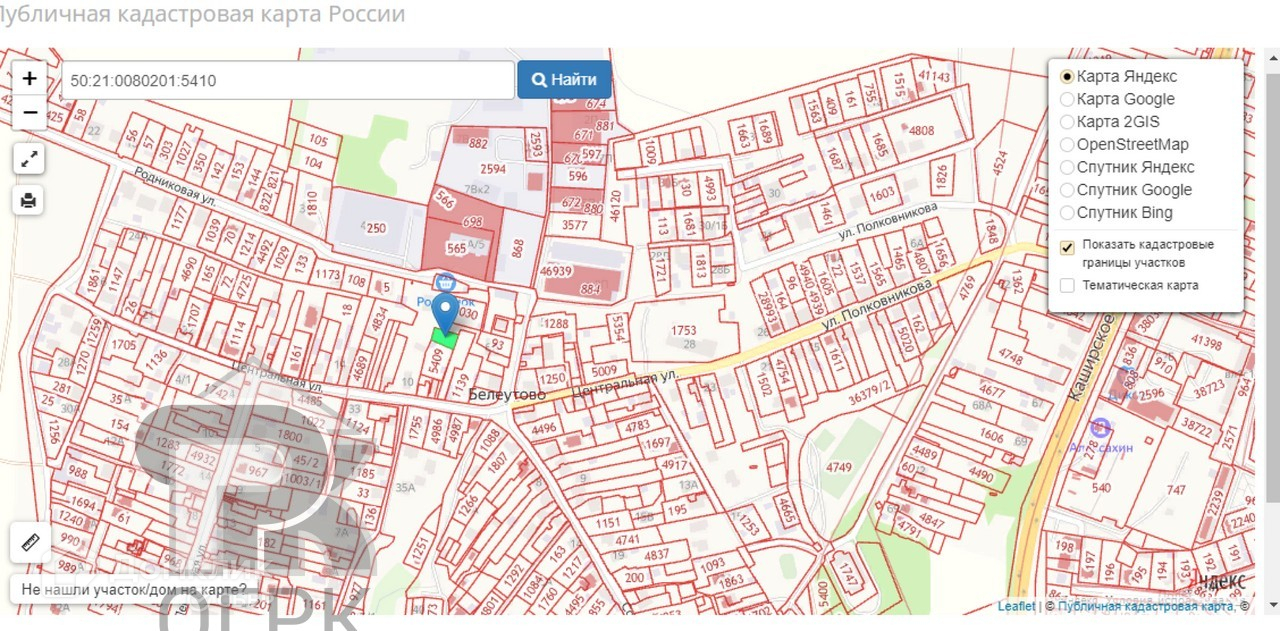Click parcel labeled 3577
Viewport: 1280px width, 631px height.
[574, 225]
